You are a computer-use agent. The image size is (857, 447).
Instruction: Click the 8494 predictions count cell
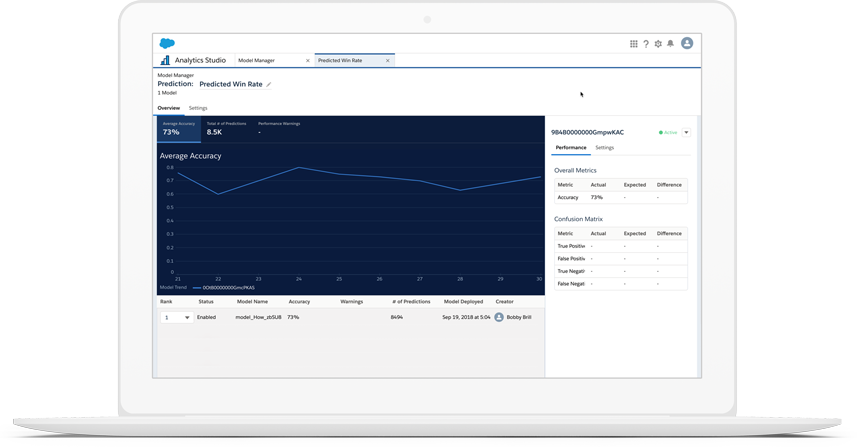click(x=396, y=317)
